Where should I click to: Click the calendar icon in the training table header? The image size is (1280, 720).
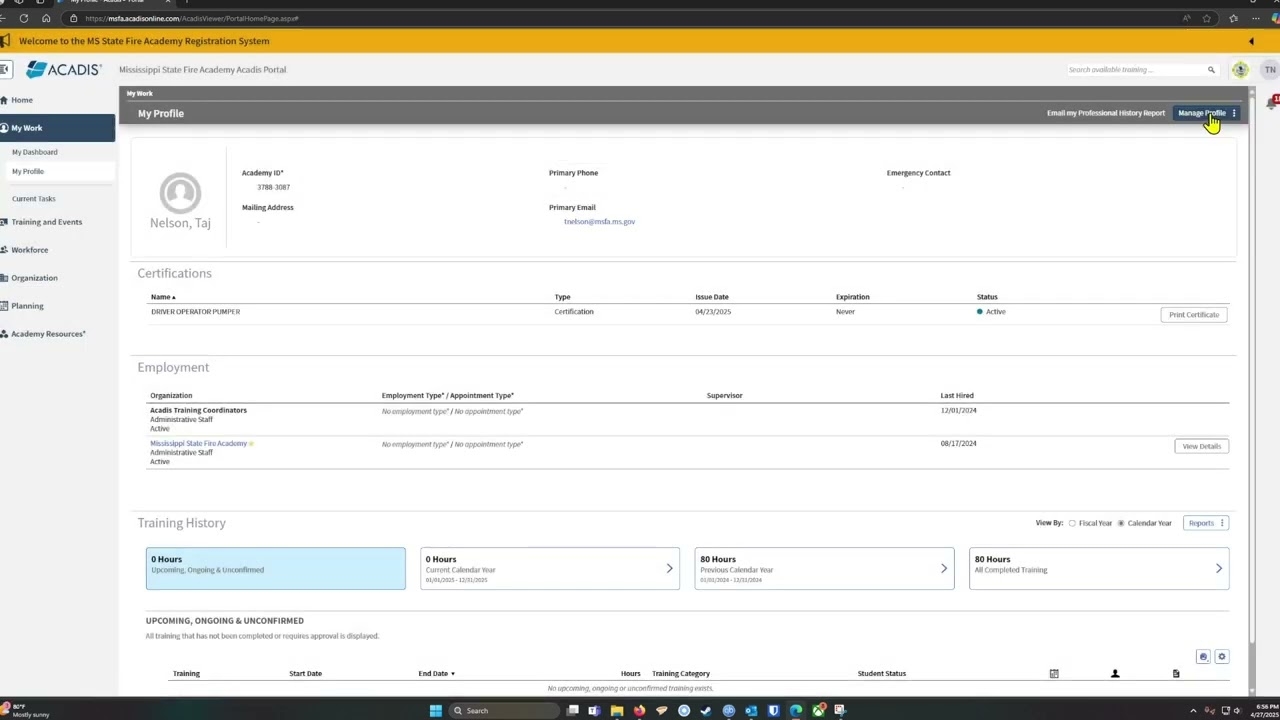point(1053,673)
